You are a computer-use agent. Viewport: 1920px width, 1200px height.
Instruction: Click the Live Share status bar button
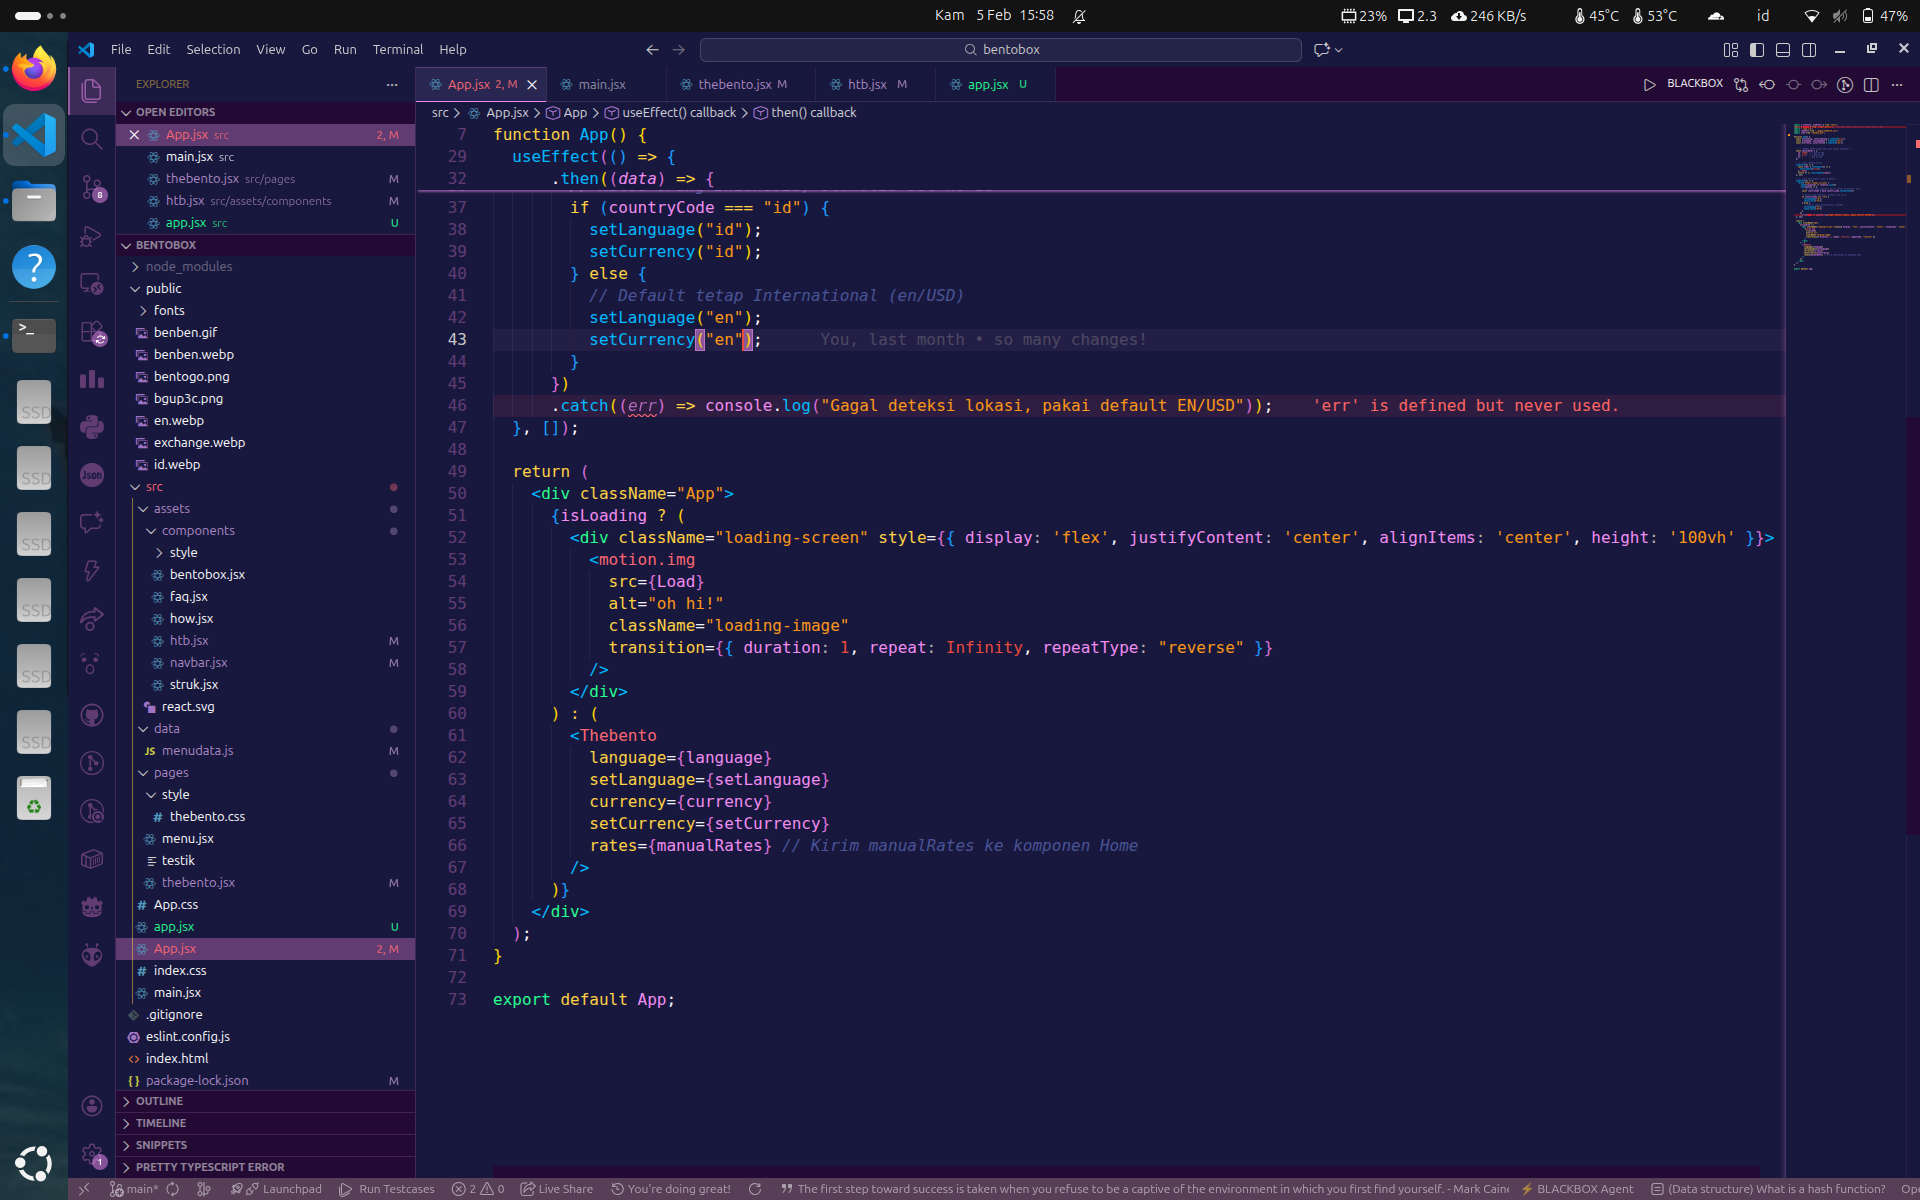557,1189
